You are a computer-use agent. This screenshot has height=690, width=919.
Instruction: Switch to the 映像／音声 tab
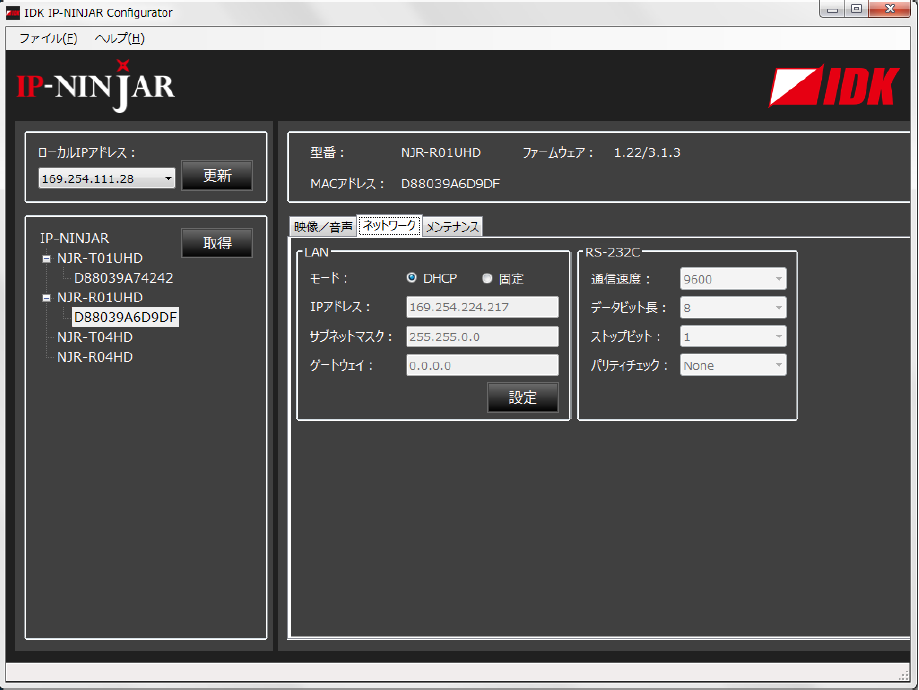click(323, 227)
